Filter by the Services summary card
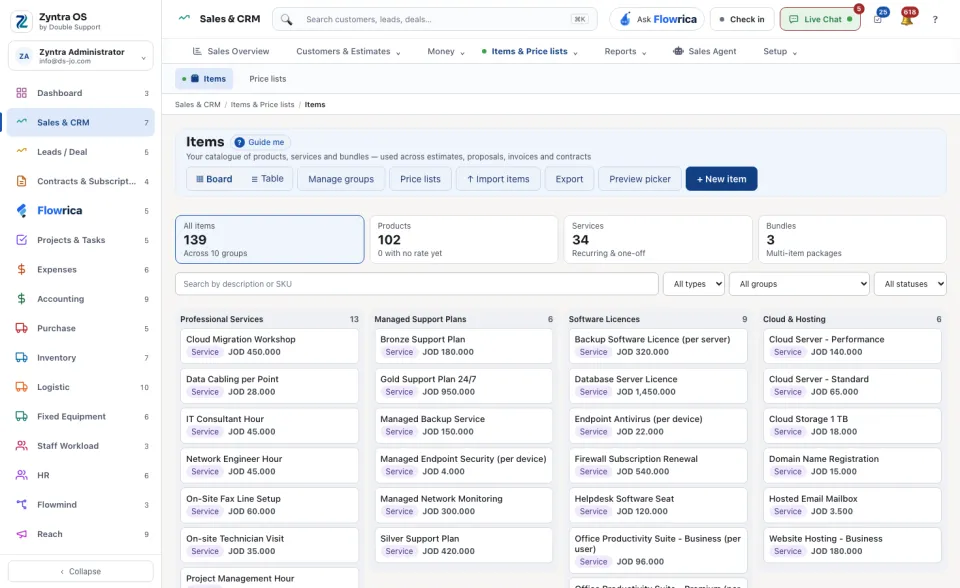This screenshot has width=960, height=588. [x=658, y=239]
